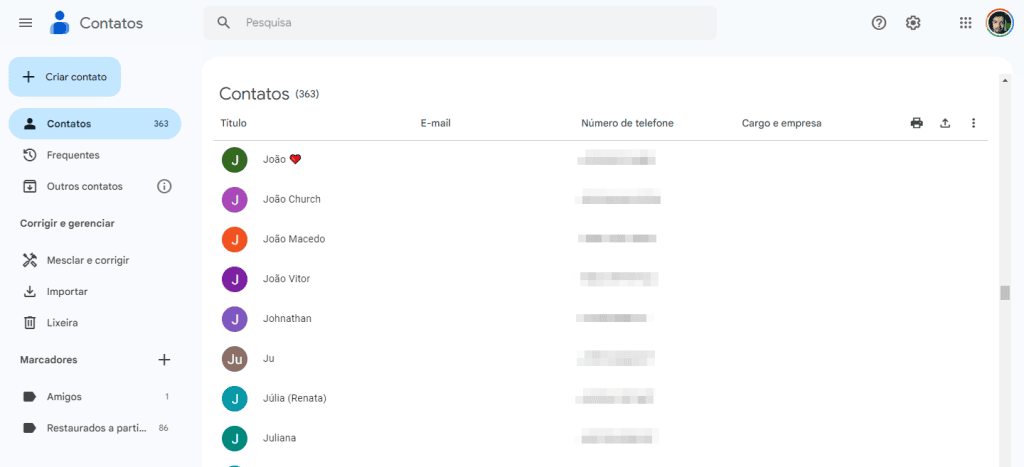Image resolution: width=1024 pixels, height=467 pixels.
Task: Click the scrollbar up arrow
Action: (x=1005, y=80)
